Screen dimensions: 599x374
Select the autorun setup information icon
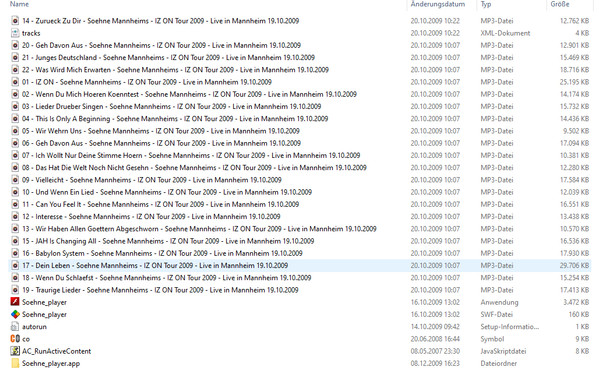[x=15, y=326]
